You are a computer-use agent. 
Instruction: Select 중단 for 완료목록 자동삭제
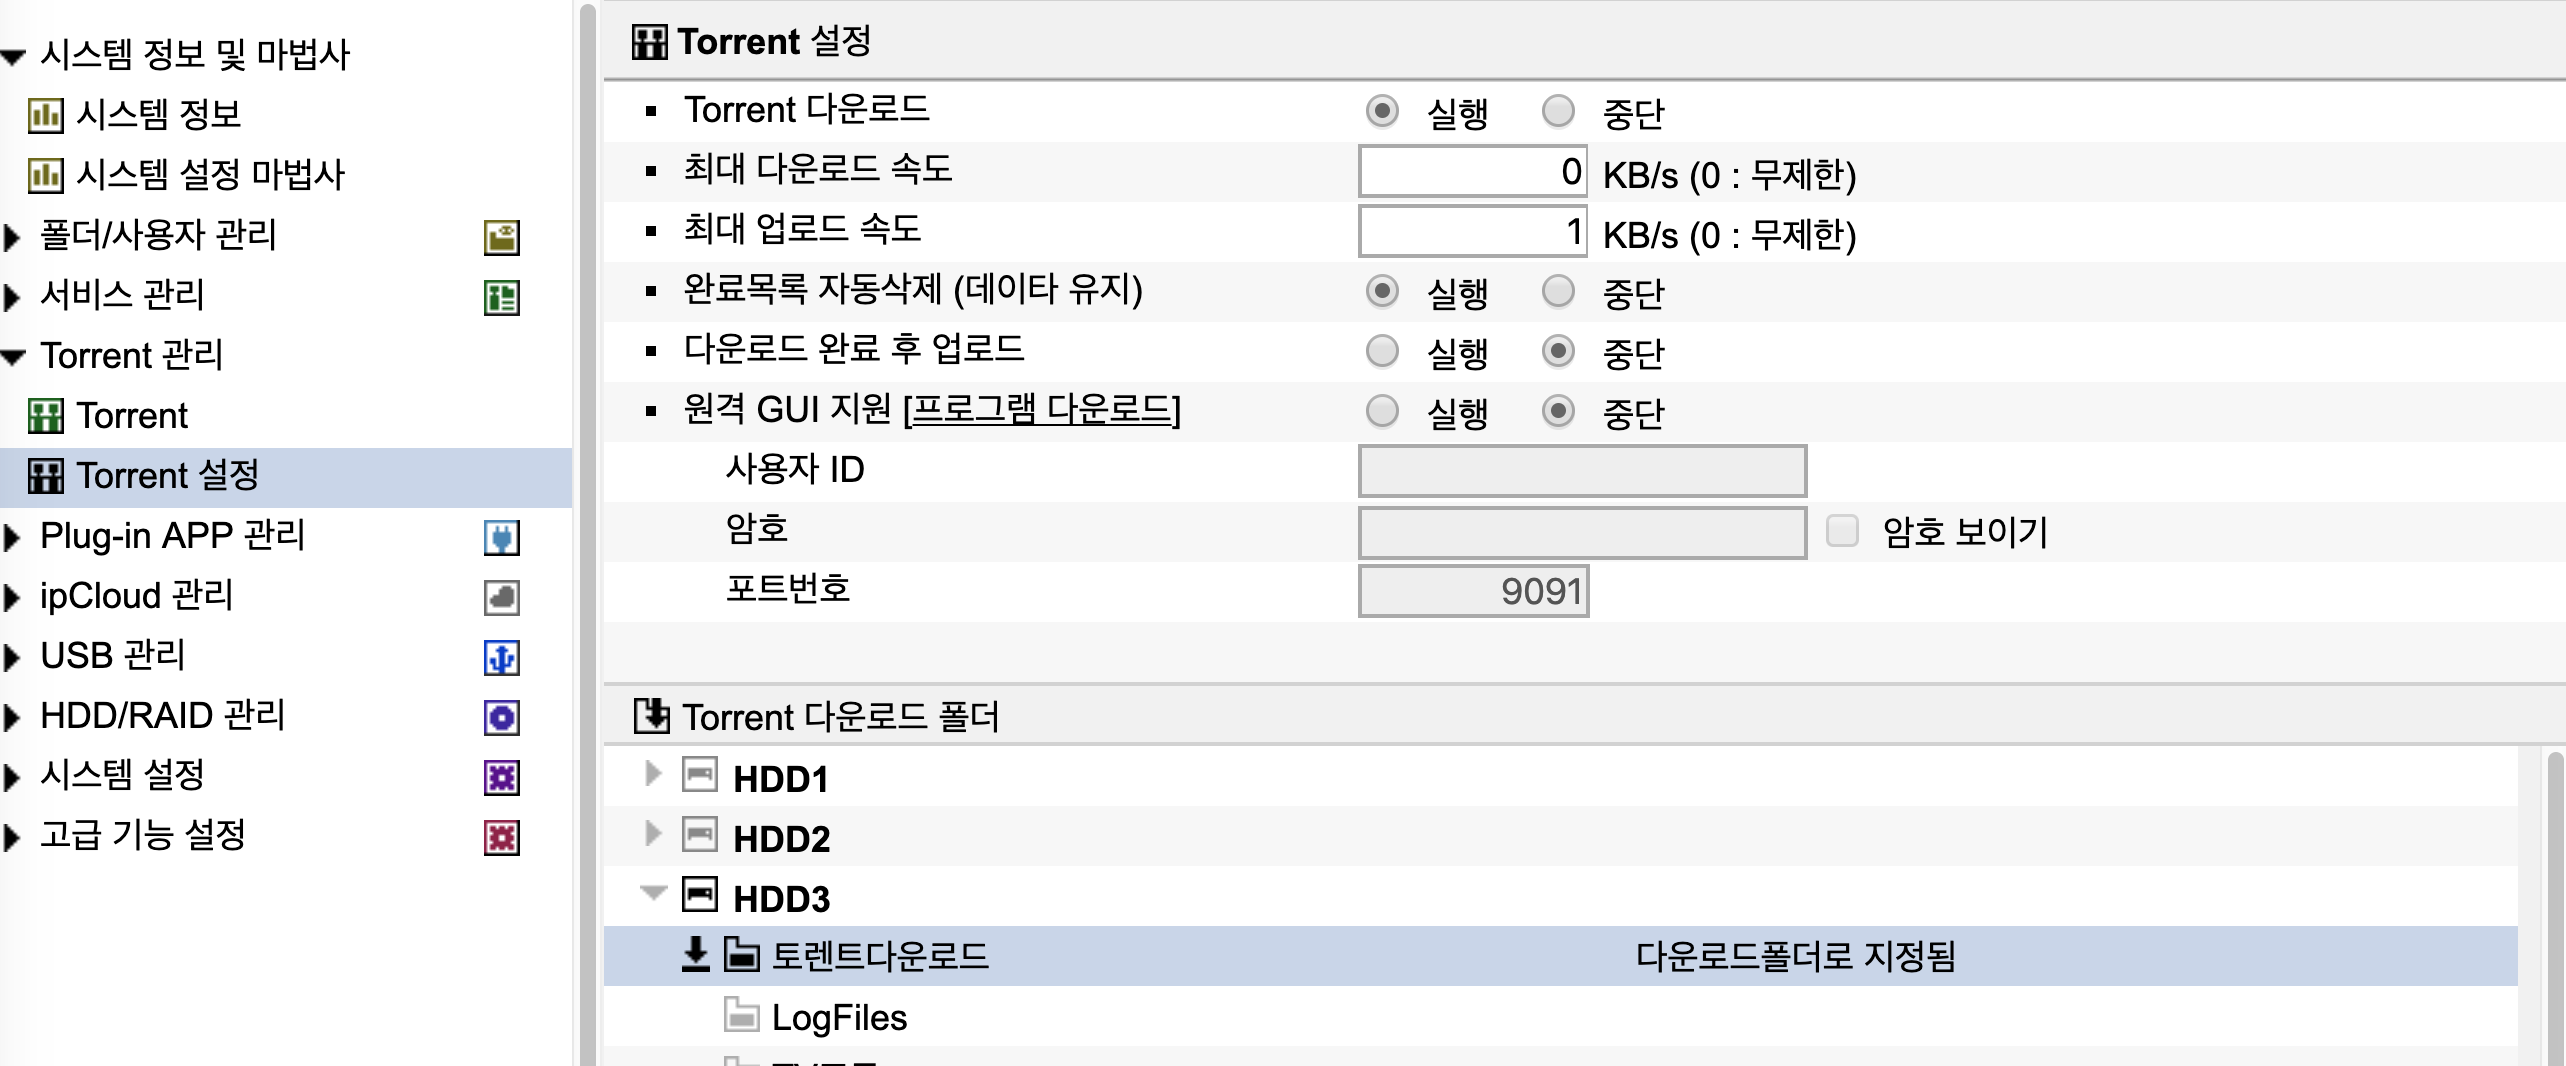(x=1558, y=291)
